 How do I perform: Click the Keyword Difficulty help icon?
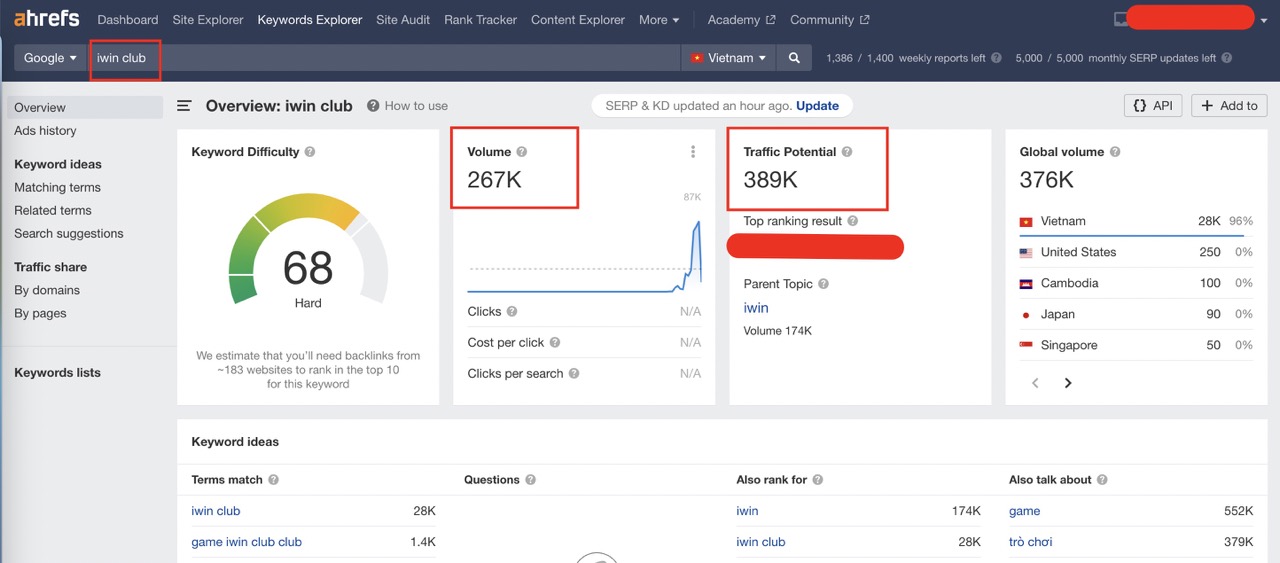click(x=310, y=152)
